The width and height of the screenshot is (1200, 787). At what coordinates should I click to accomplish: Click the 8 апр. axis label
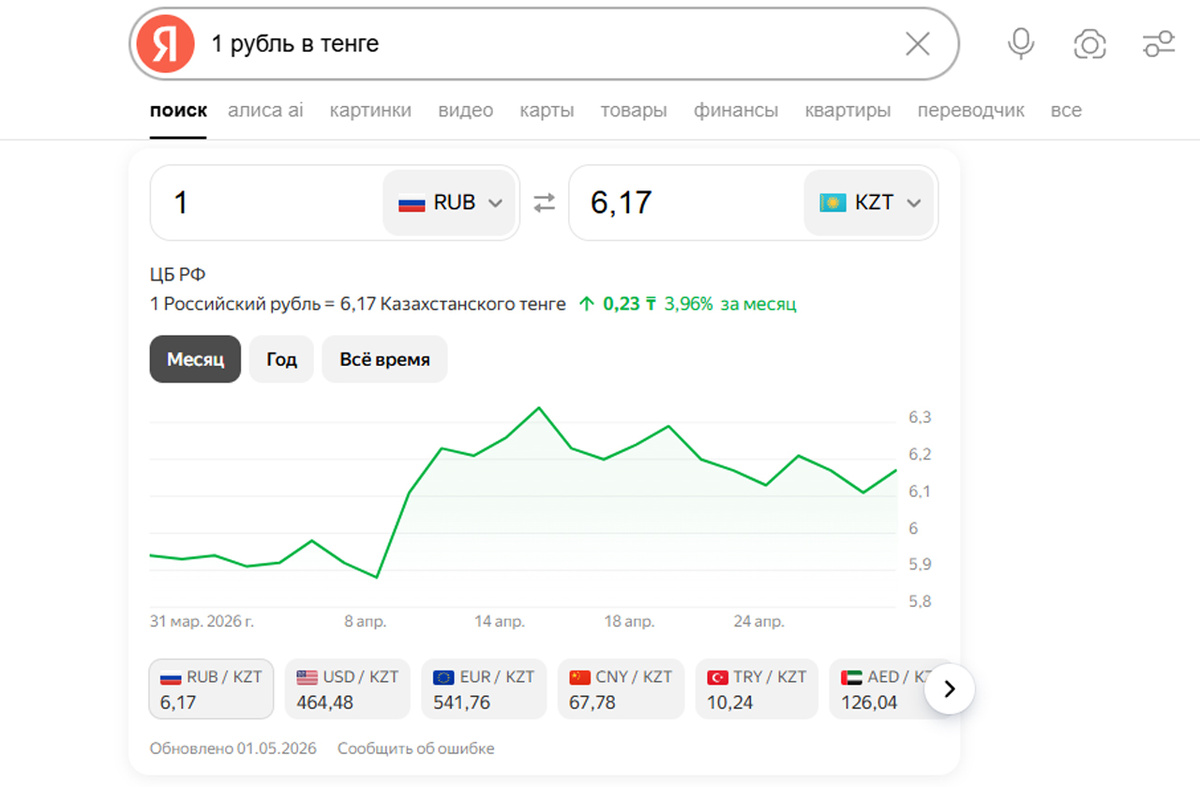pyautogui.click(x=365, y=621)
